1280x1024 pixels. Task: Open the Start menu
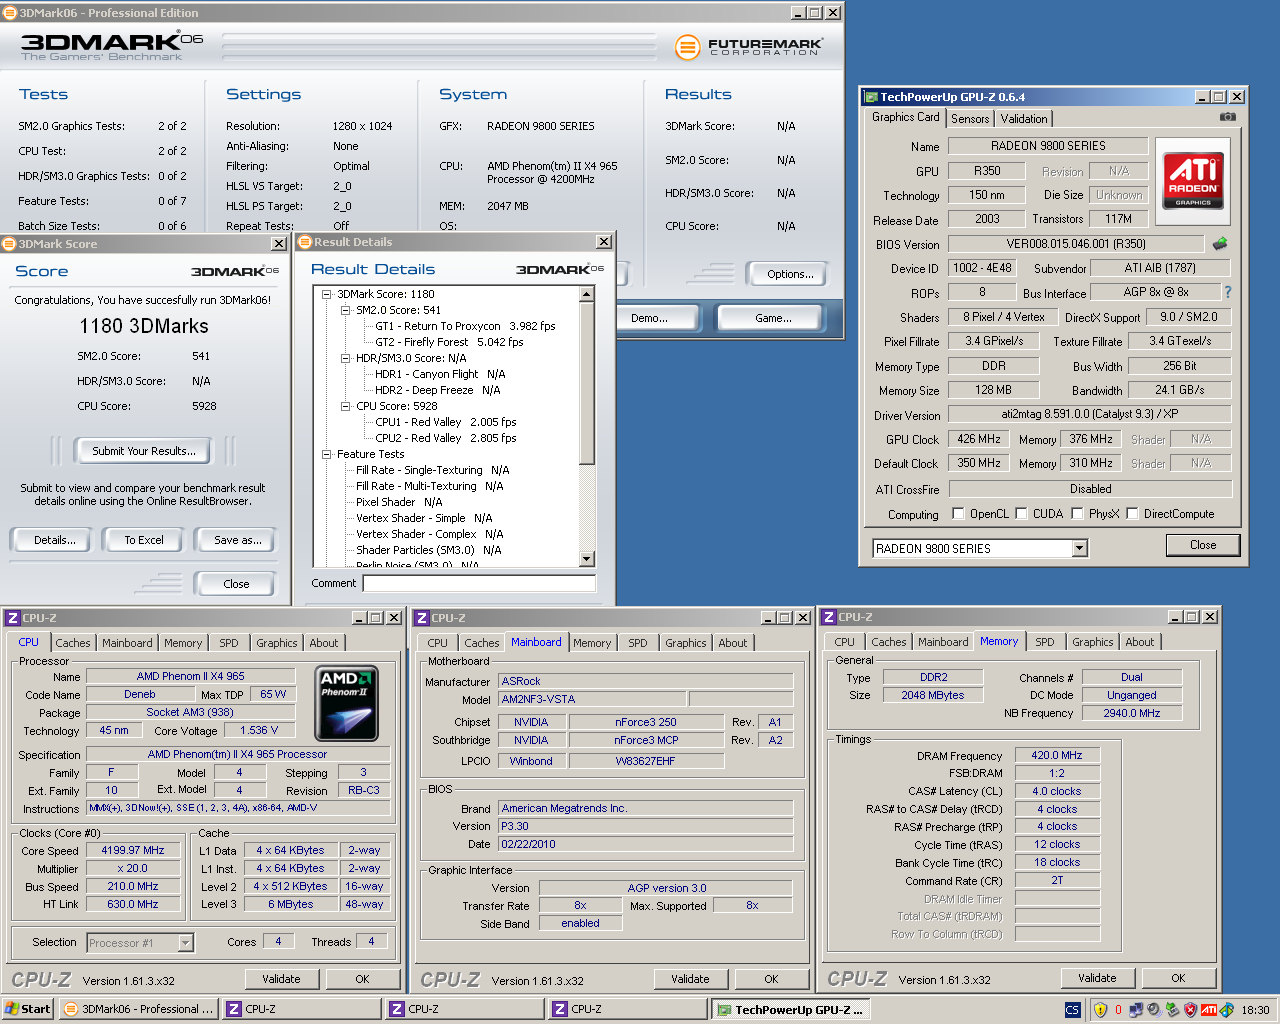[x=28, y=1009]
